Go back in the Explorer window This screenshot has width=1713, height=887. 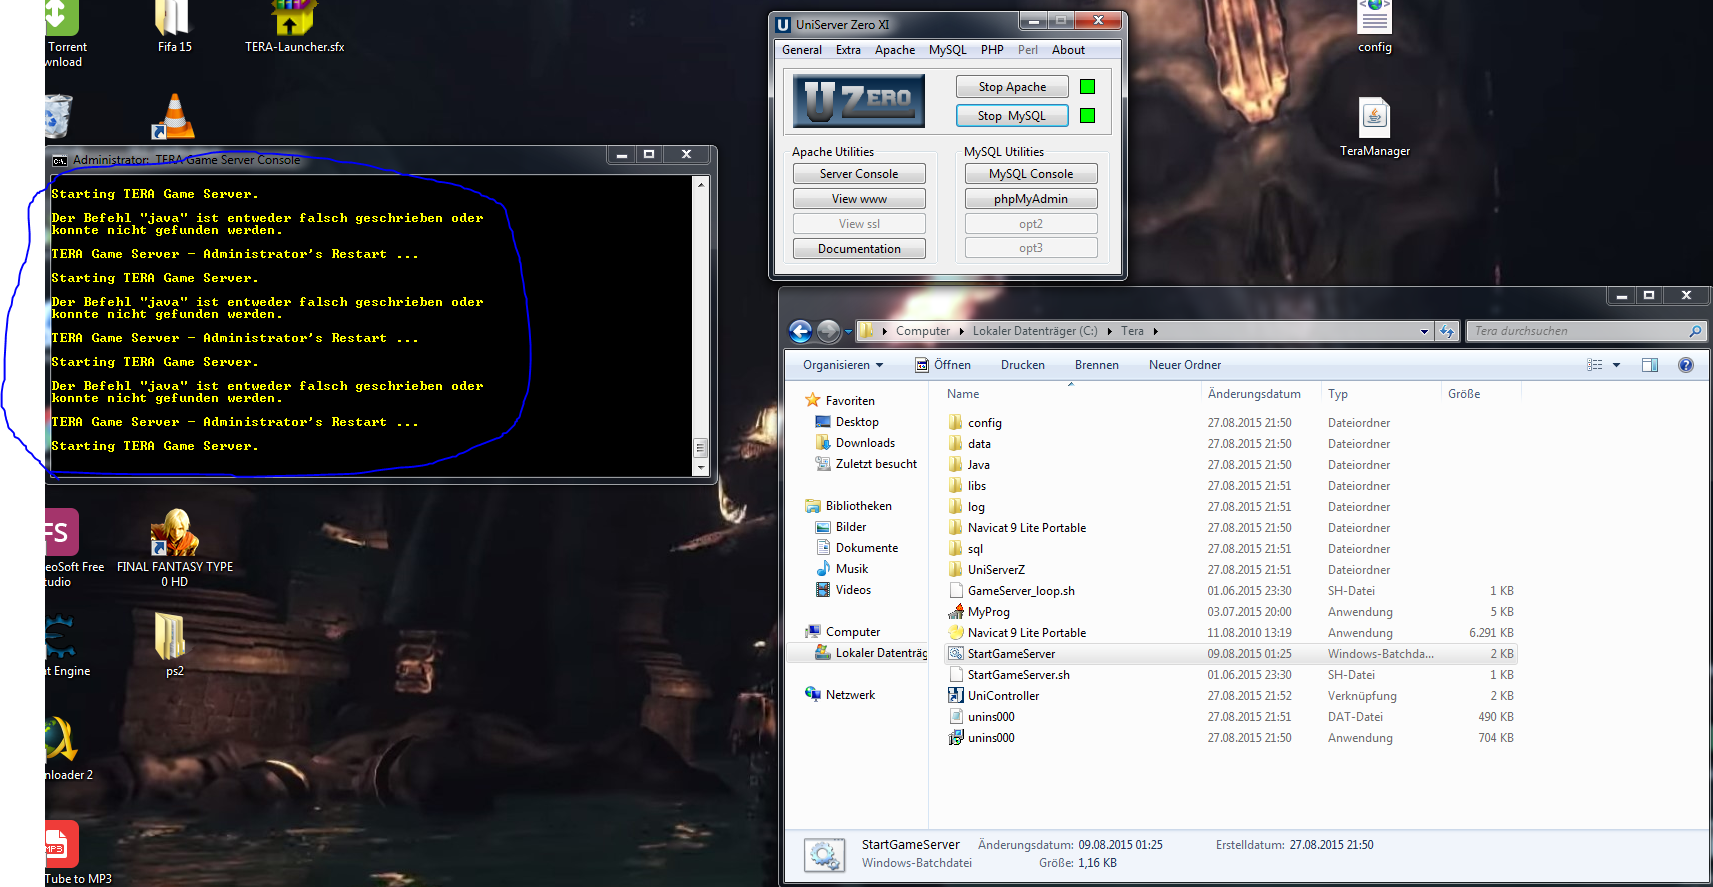coord(800,331)
